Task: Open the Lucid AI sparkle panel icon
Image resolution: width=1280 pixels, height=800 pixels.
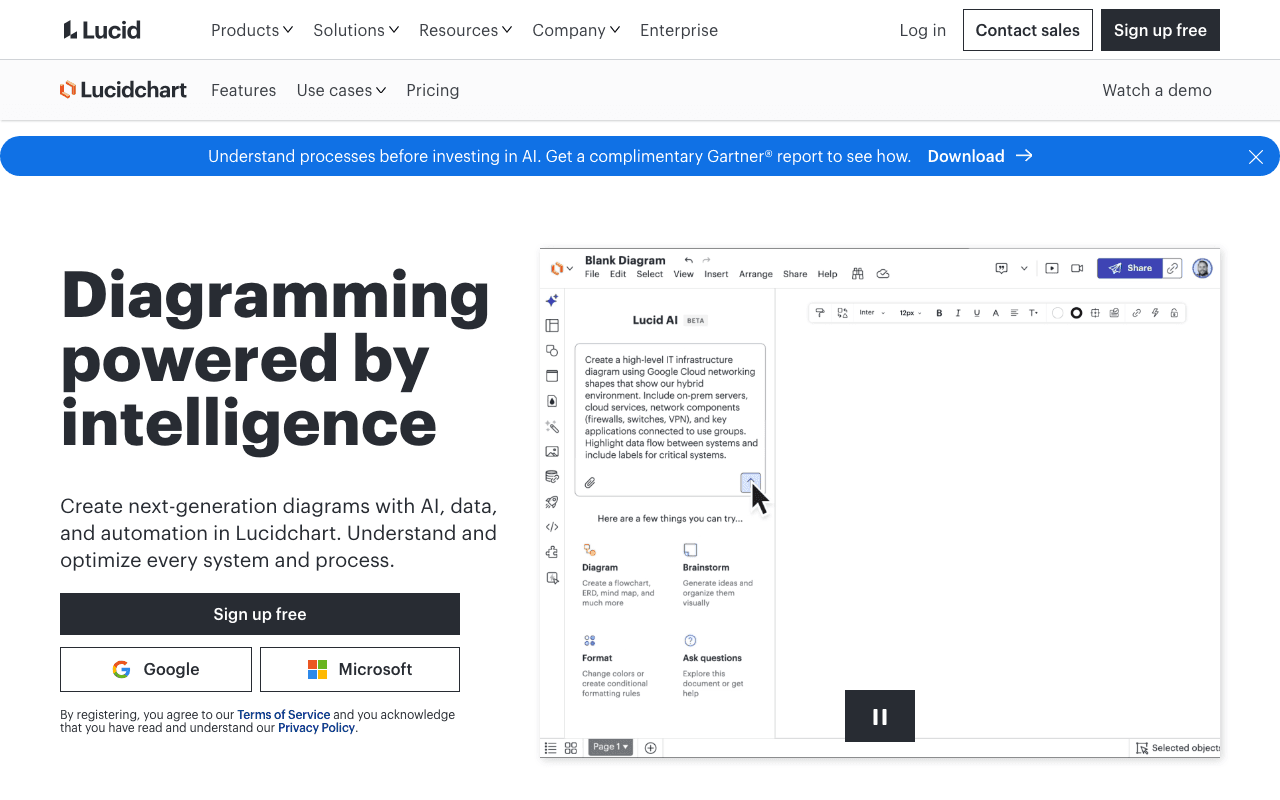Action: [x=551, y=300]
